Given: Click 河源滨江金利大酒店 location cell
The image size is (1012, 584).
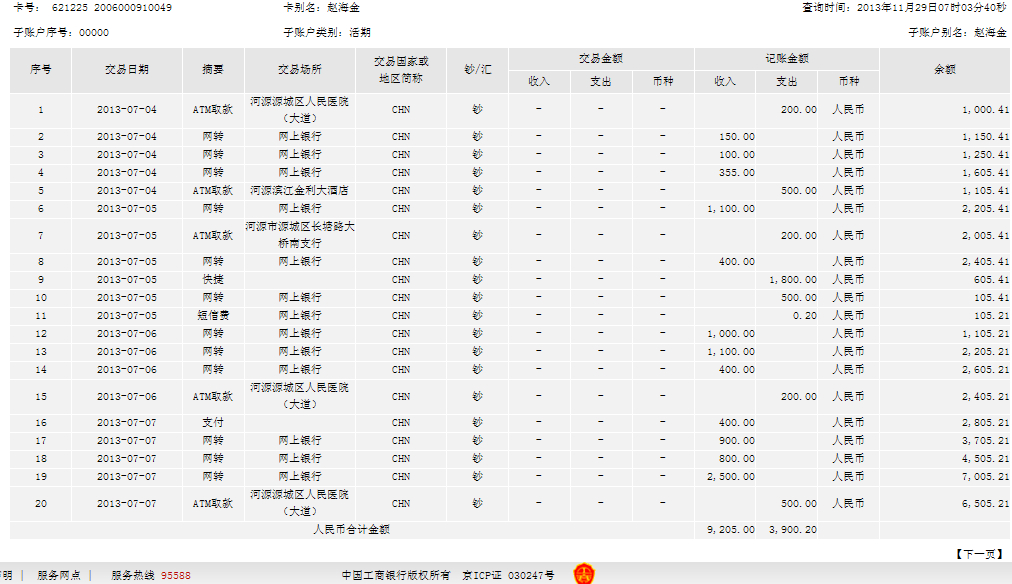Looking at the screenshot, I should tap(300, 191).
